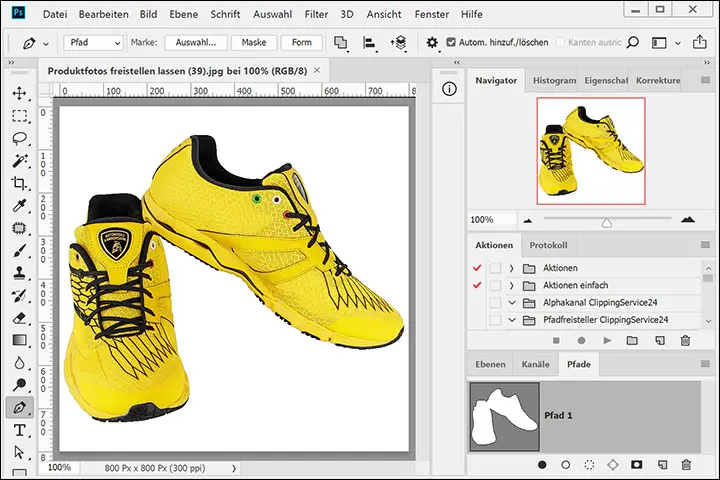Viewport: 720px width, 480px height.
Task: Play the selected action
Action: coord(607,341)
